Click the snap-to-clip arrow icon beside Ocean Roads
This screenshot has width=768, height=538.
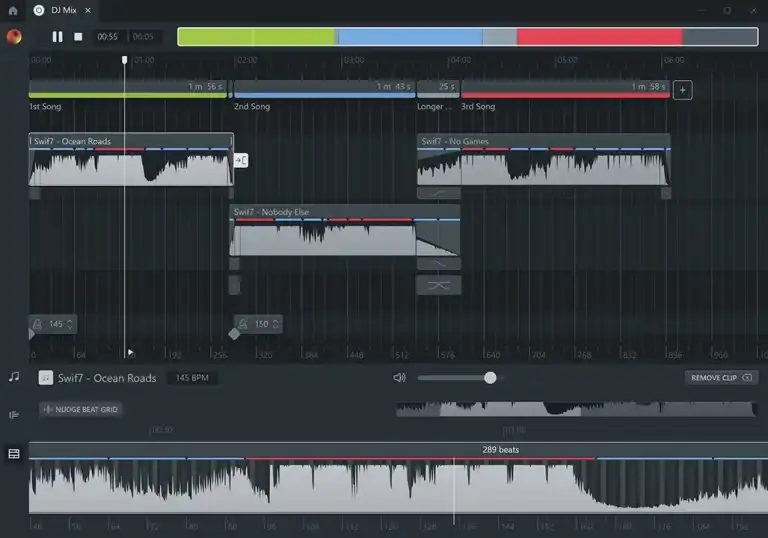pyautogui.click(x=240, y=160)
